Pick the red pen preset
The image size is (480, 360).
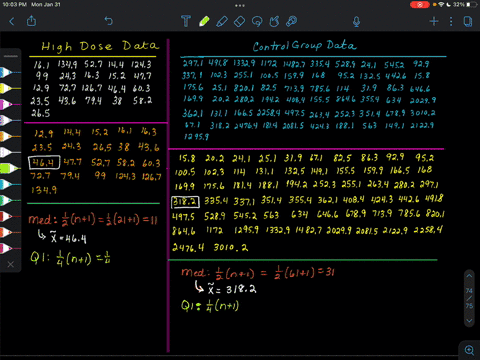click(9, 216)
